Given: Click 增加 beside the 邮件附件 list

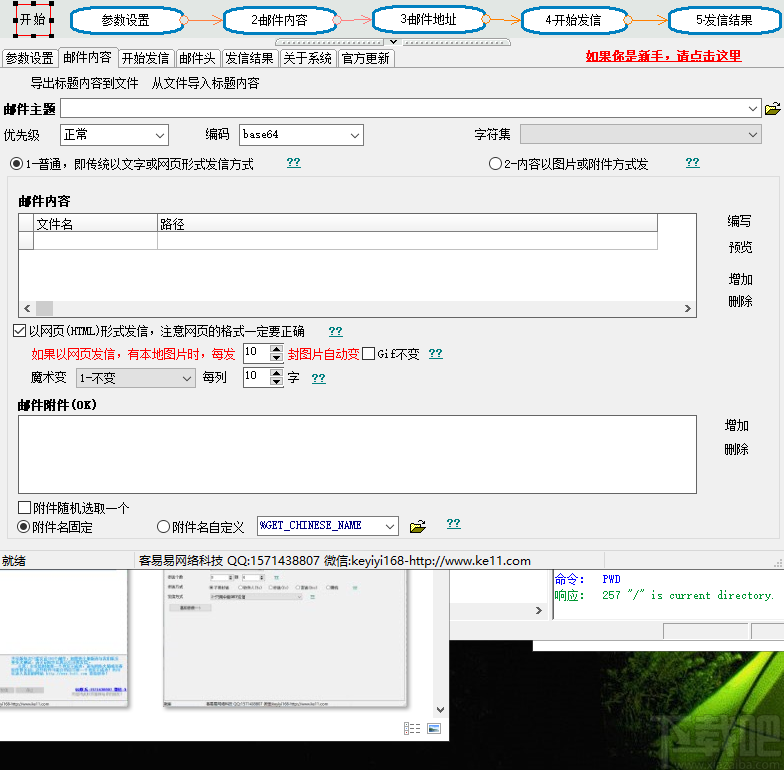Looking at the screenshot, I should (x=736, y=426).
